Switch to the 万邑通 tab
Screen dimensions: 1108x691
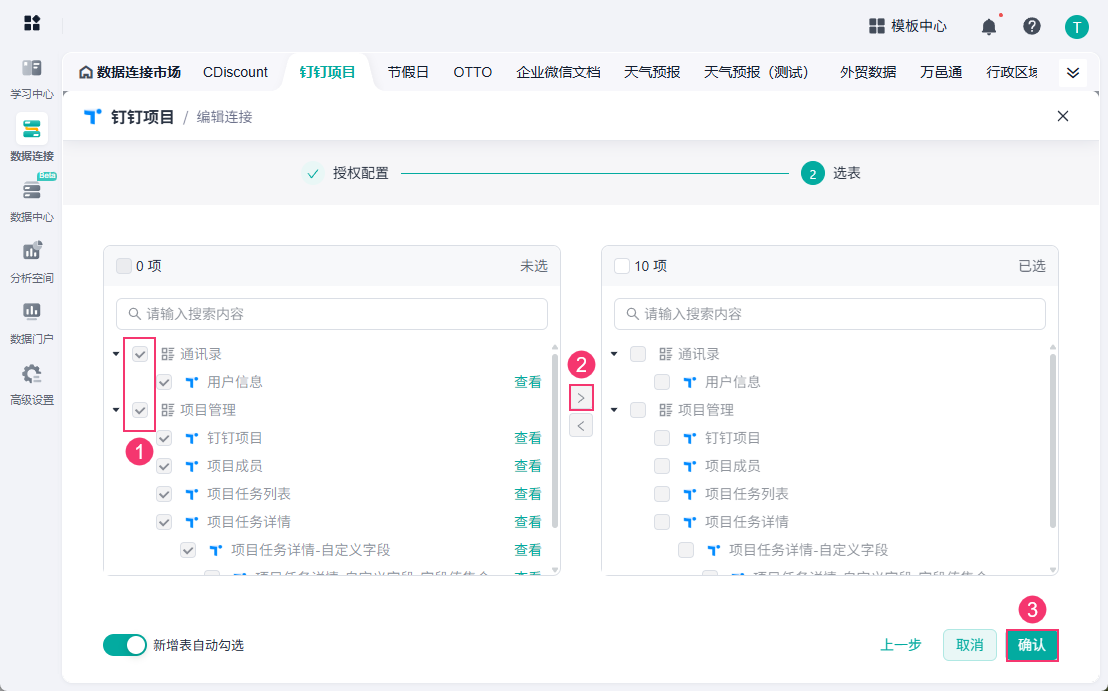(x=941, y=72)
